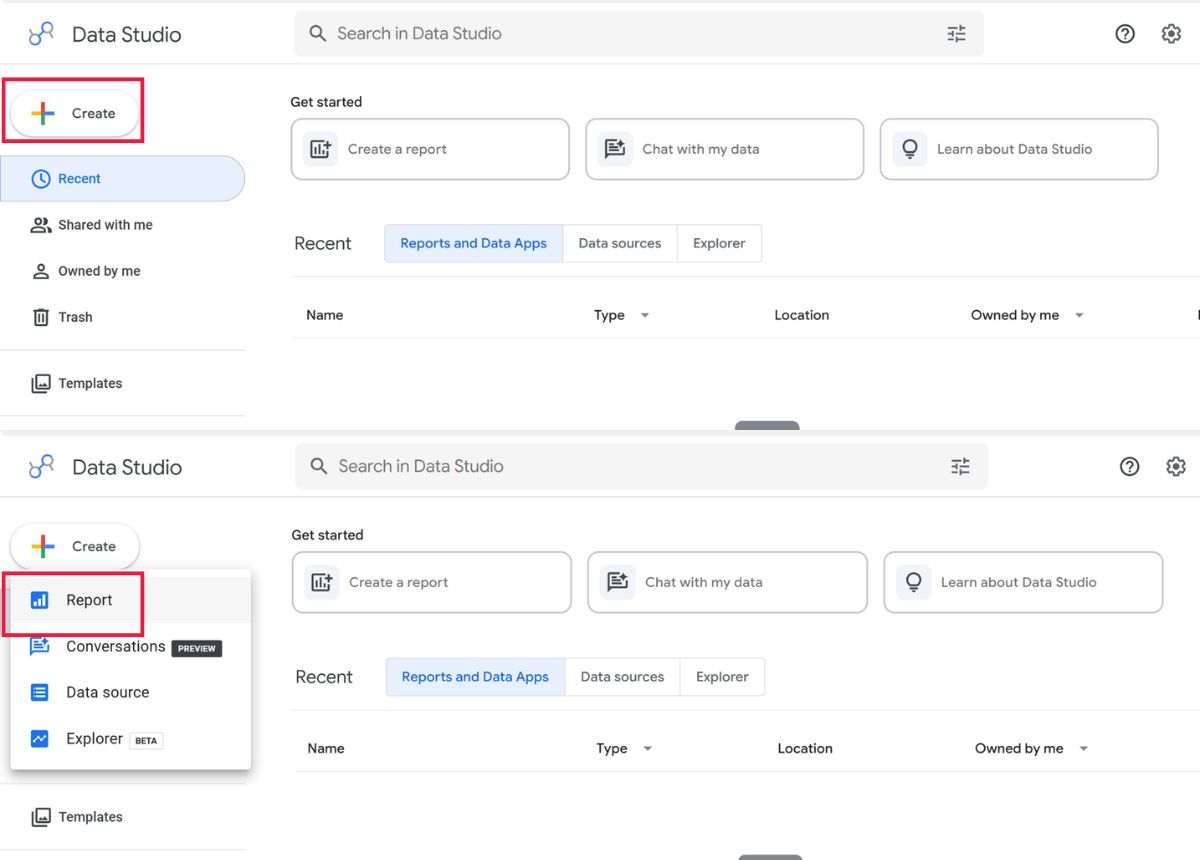This screenshot has height=860, width=1200.
Task: Click the search magnifier icon in lower screenshot
Action: [x=319, y=466]
